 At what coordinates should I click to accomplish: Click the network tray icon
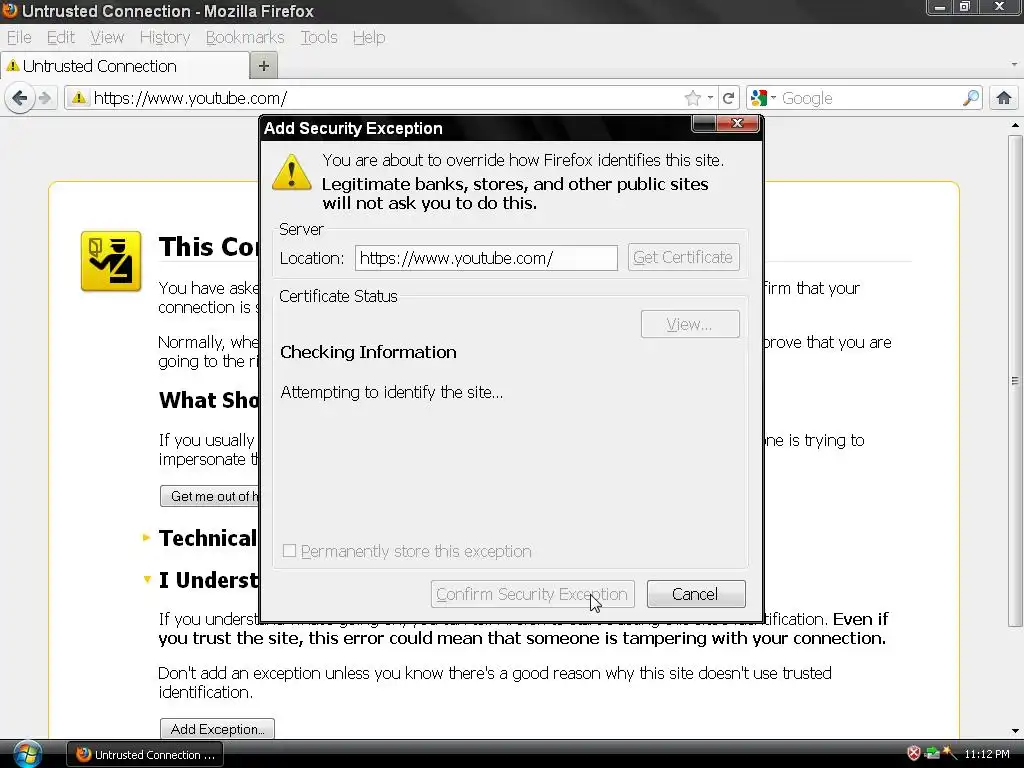click(x=933, y=754)
